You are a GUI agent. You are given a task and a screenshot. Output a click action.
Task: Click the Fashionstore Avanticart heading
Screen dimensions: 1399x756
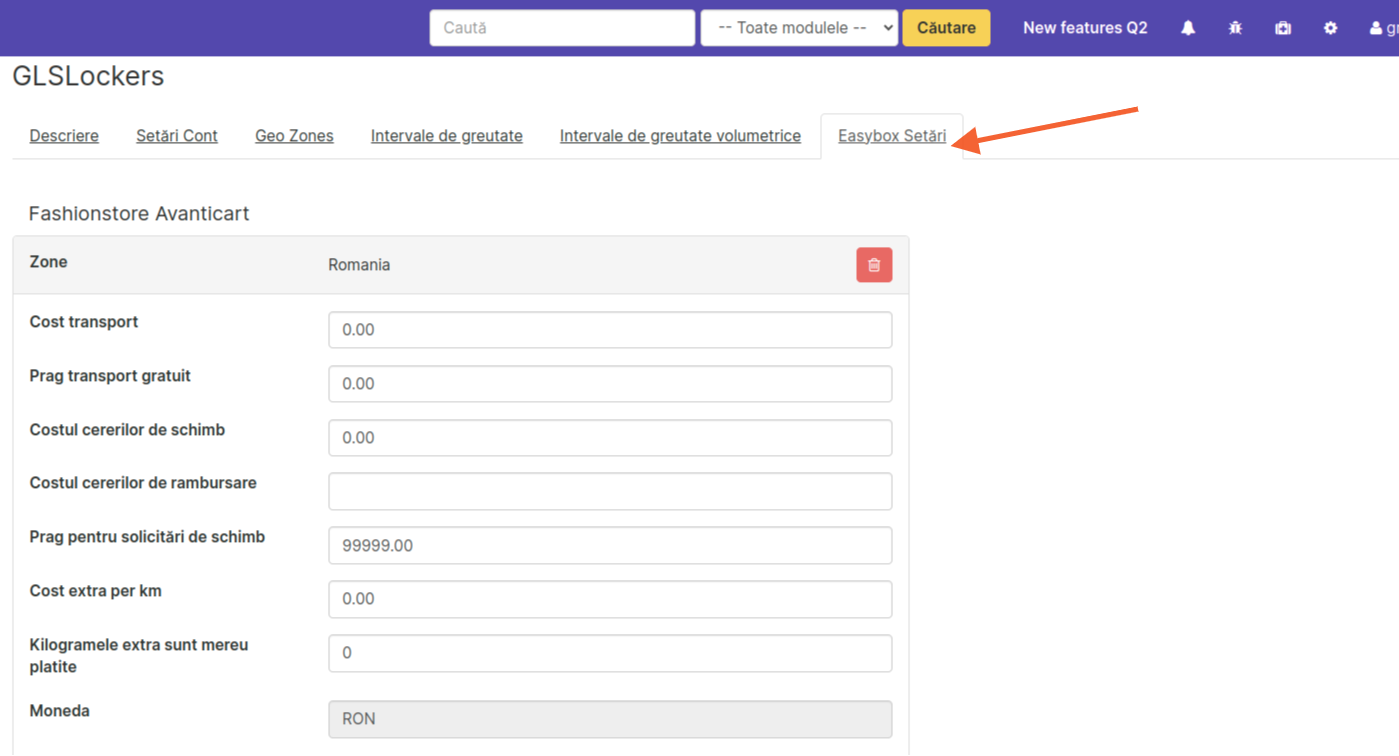click(139, 214)
